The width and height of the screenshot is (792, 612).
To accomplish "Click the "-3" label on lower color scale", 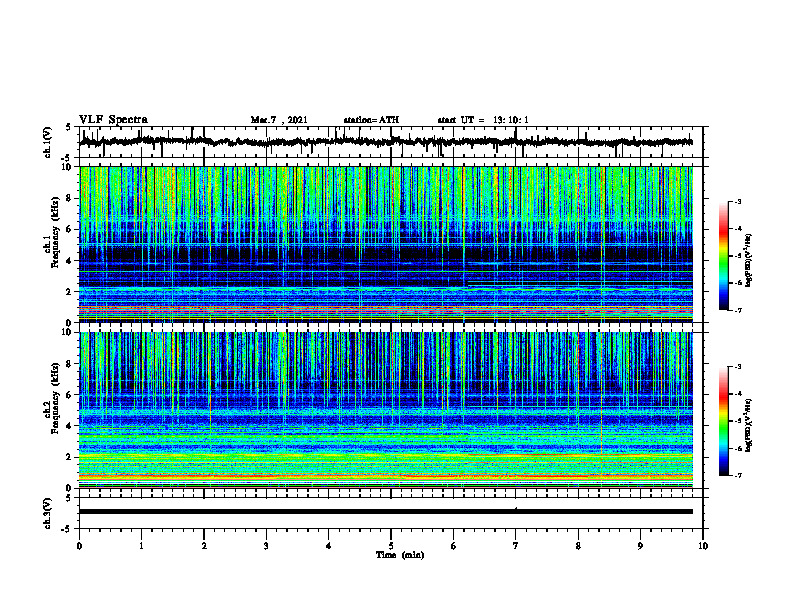I will (x=737, y=367).
